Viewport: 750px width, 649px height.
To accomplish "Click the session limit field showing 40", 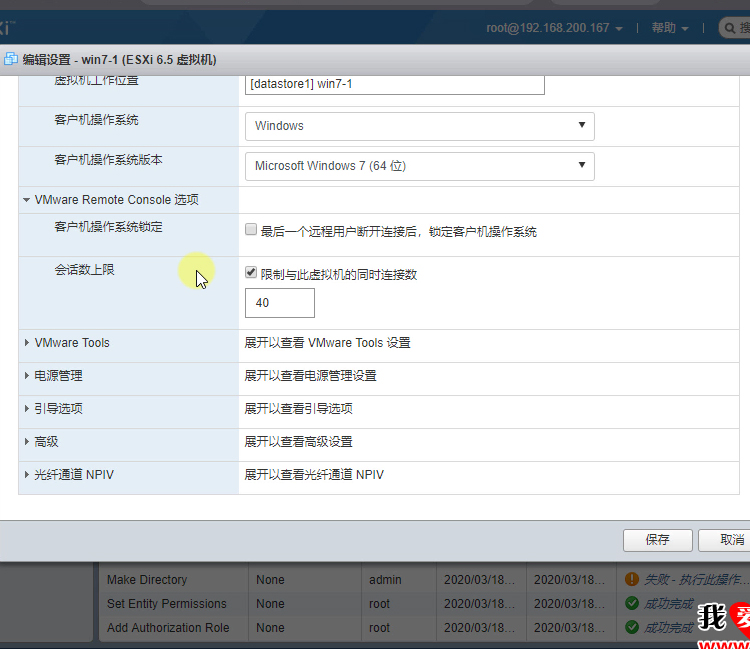I will click(280, 303).
